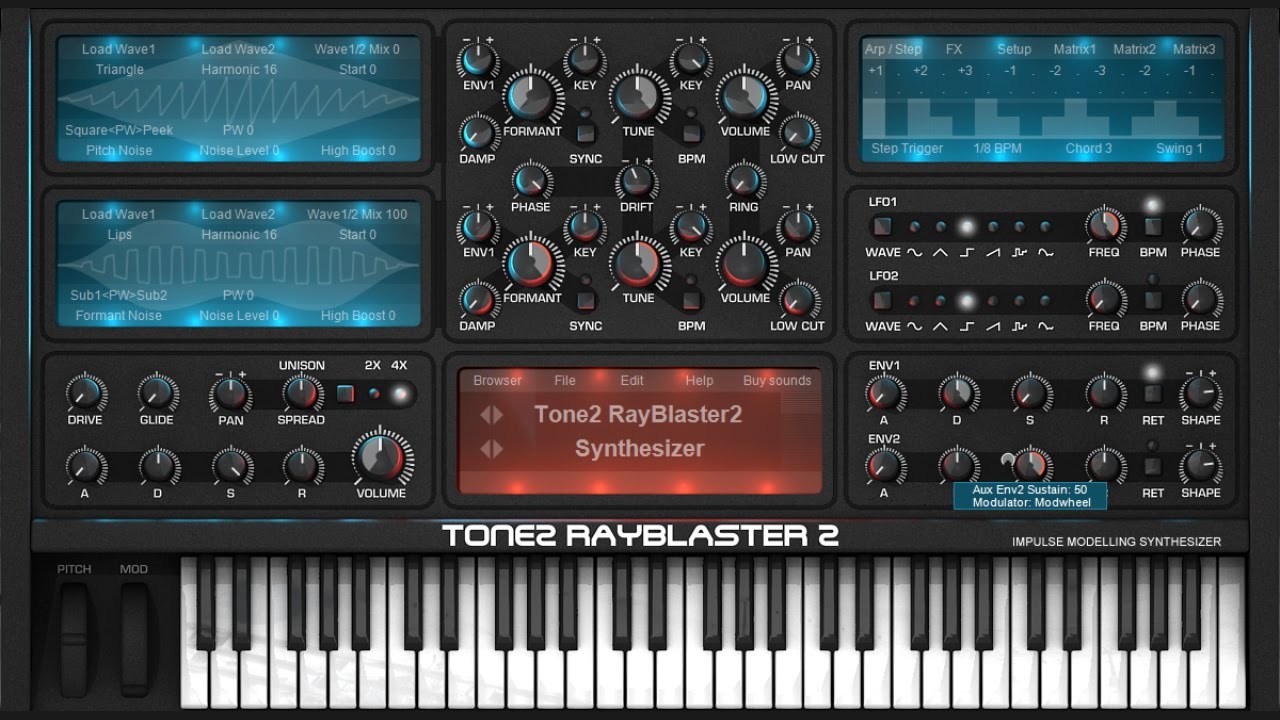Viewport: 1280px width, 720px height.
Task: Click the LFO1 WAVE selector button
Action: point(882,227)
